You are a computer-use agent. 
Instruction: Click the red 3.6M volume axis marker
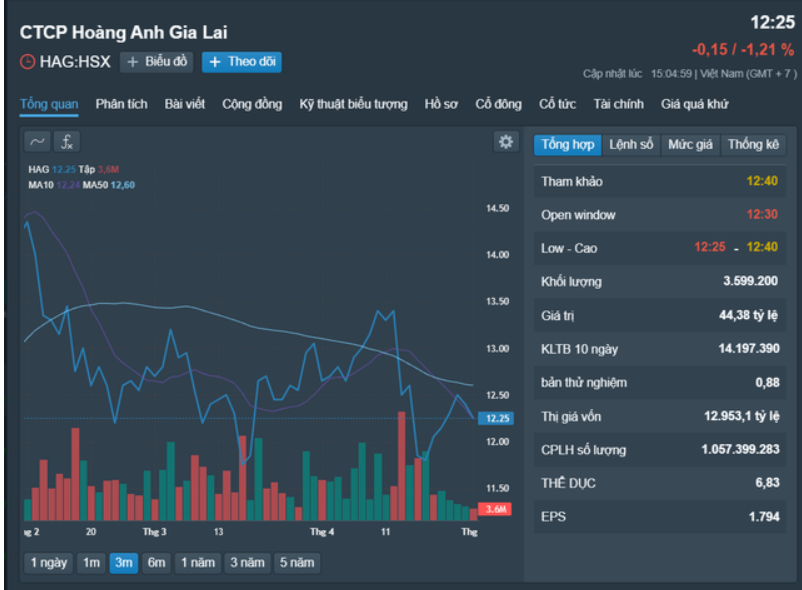pyautogui.click(x=495, y=509)
